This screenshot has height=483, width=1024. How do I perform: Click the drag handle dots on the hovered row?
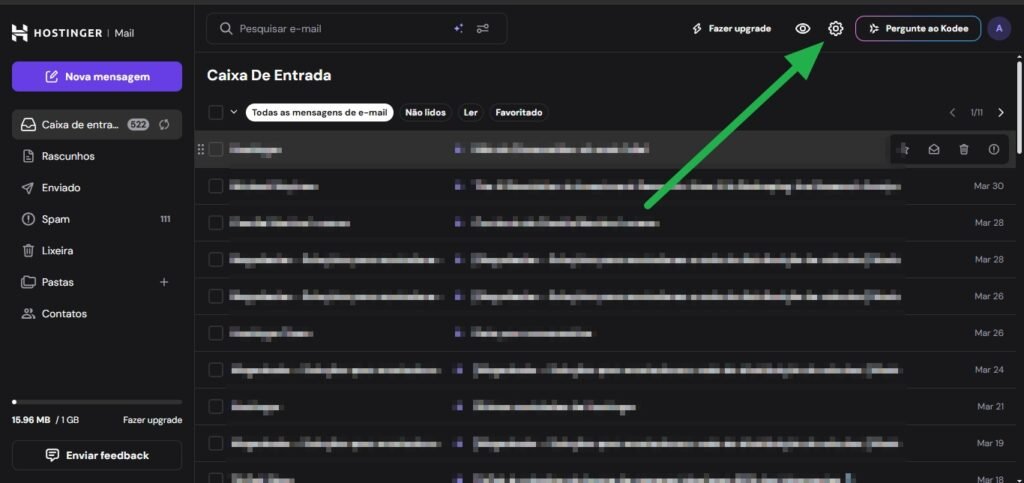pyautogui.click(x=200, y=149)
